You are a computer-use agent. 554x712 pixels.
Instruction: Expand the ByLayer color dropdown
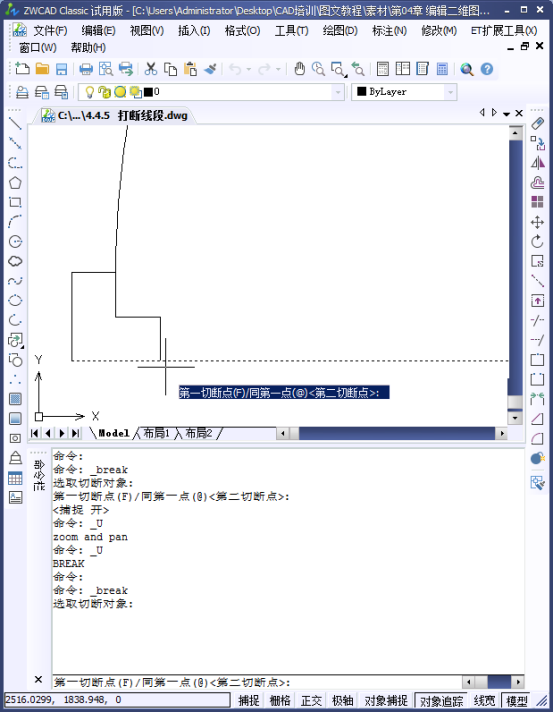point(450,92)
